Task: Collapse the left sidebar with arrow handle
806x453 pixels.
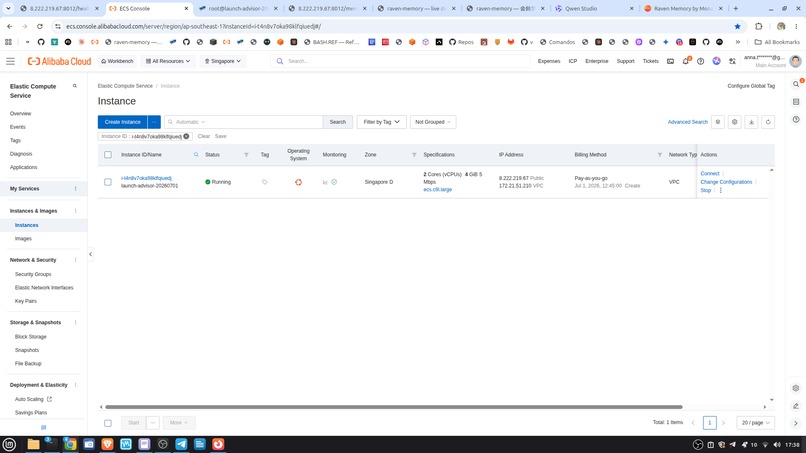Action: click(x=90, y=254)
